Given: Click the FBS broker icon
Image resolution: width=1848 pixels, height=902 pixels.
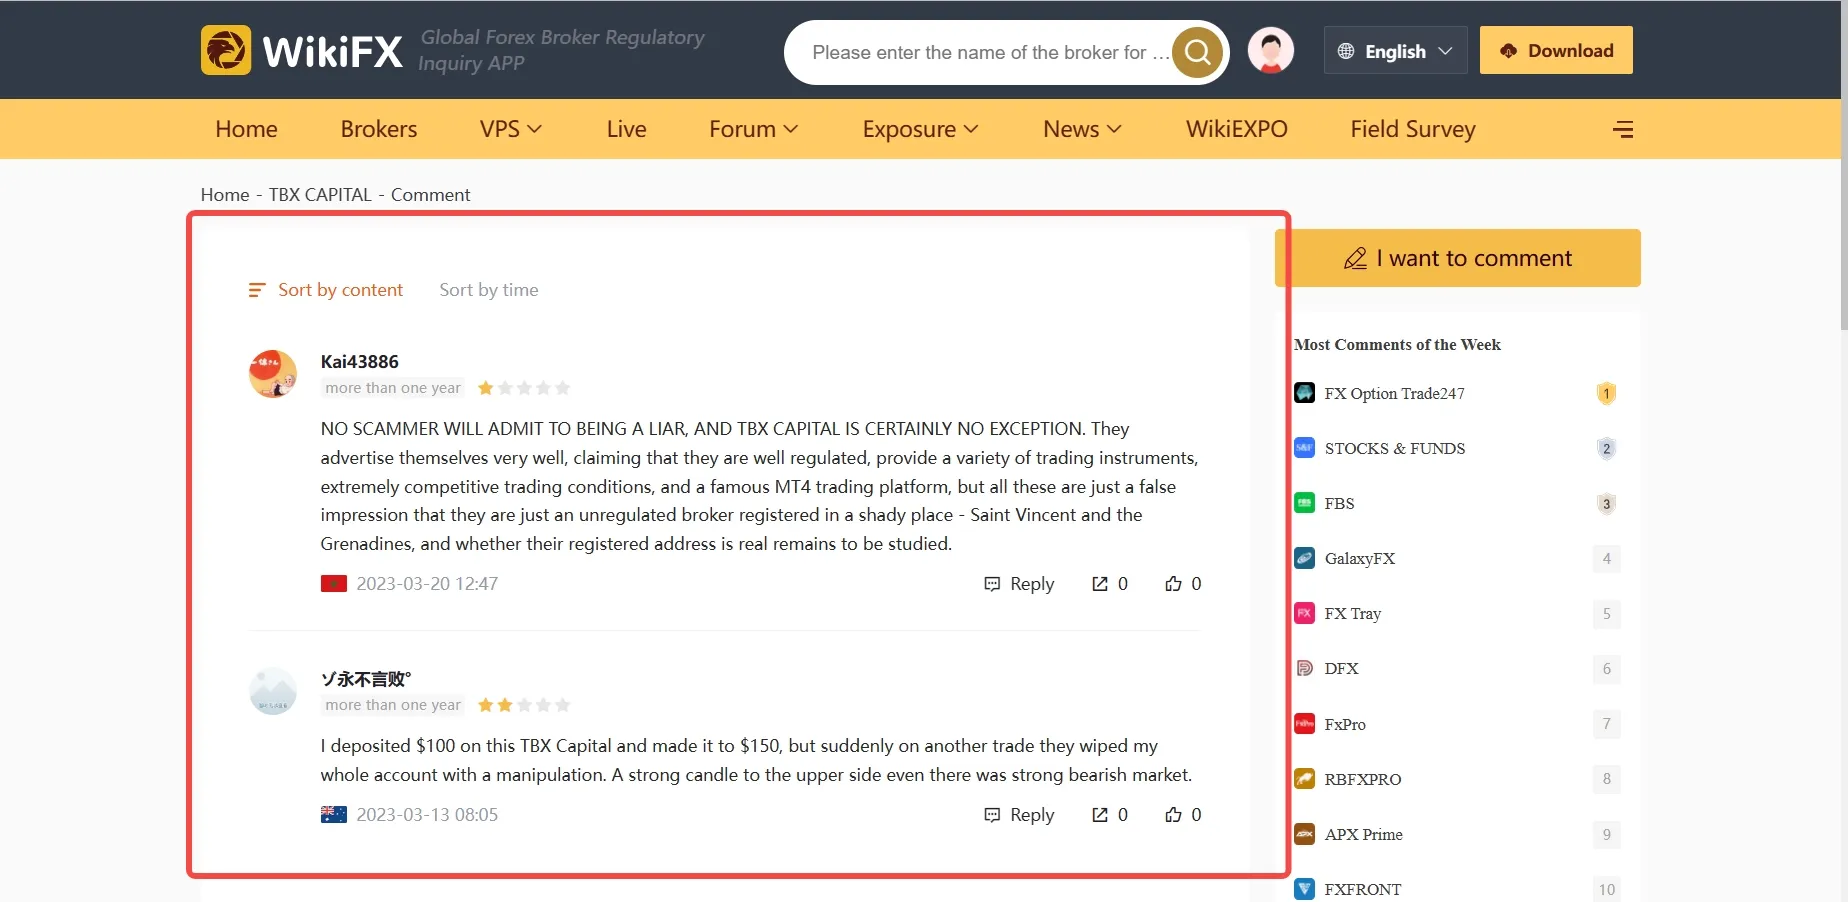Looking at the screenshot, I should pos(1304,503).
